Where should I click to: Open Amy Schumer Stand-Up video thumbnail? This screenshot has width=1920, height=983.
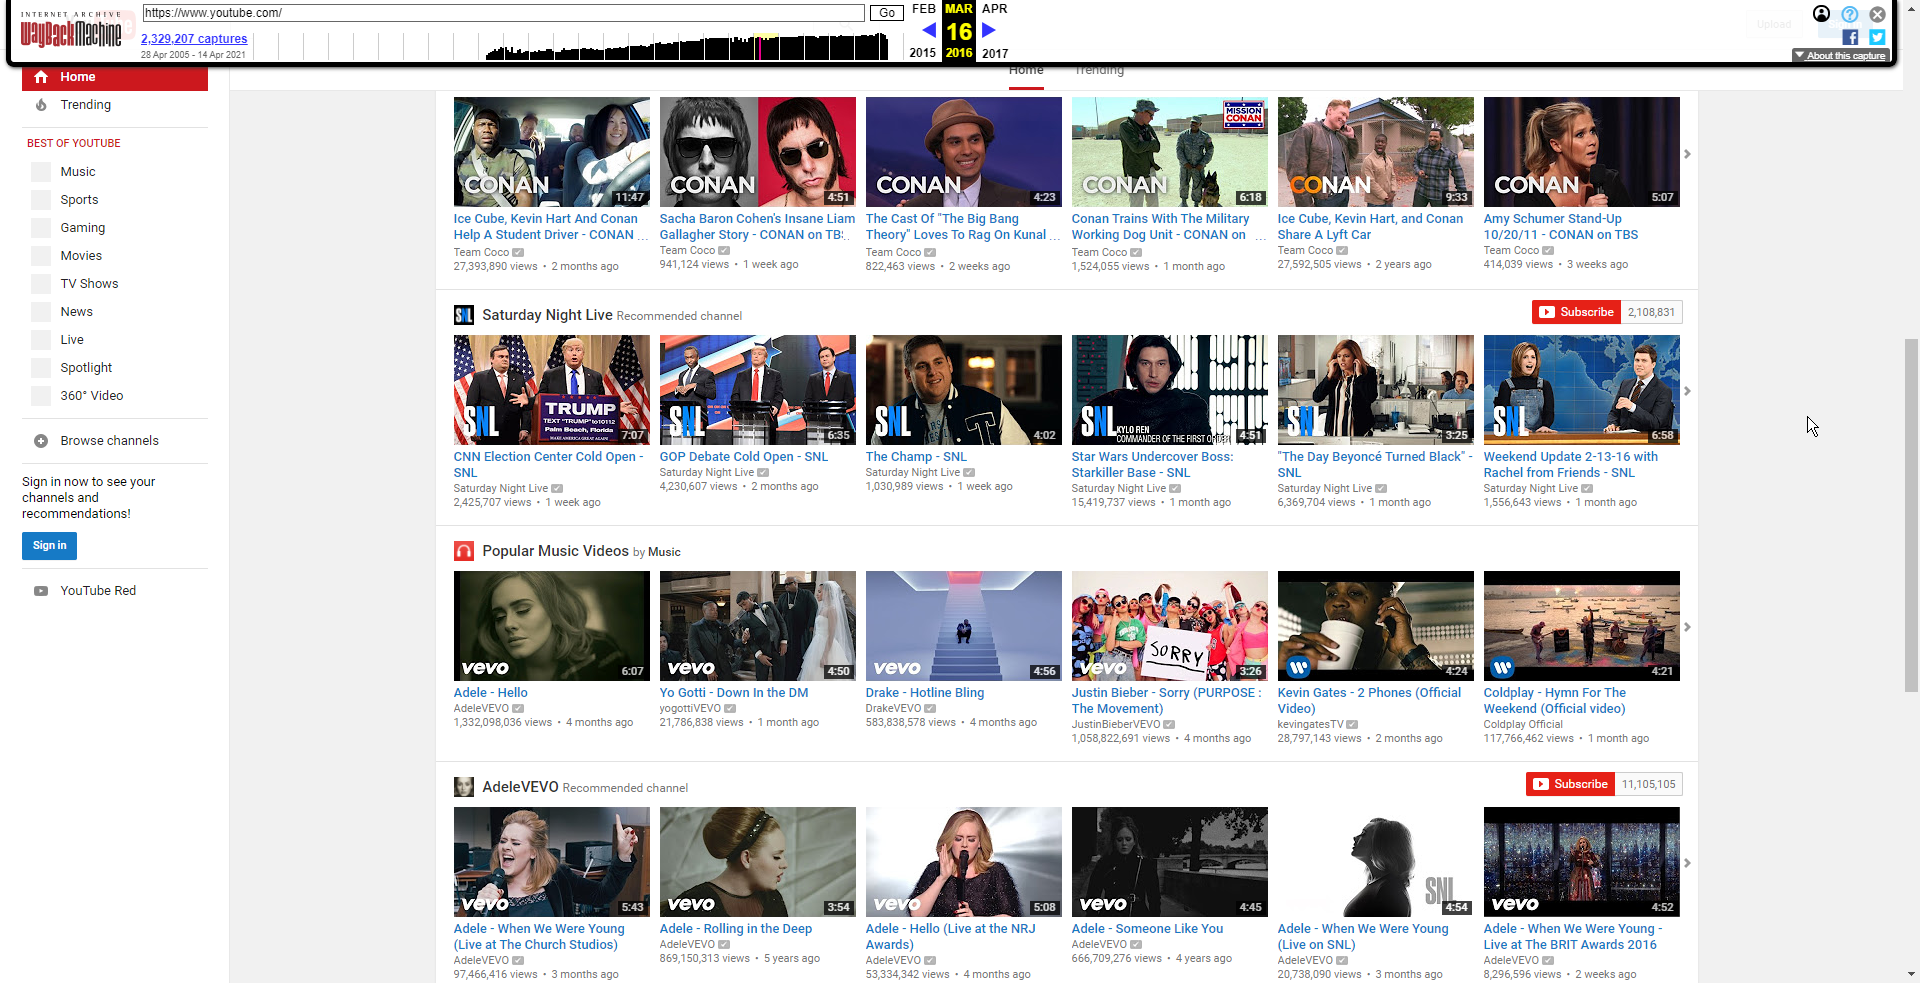pos(1582,152)
